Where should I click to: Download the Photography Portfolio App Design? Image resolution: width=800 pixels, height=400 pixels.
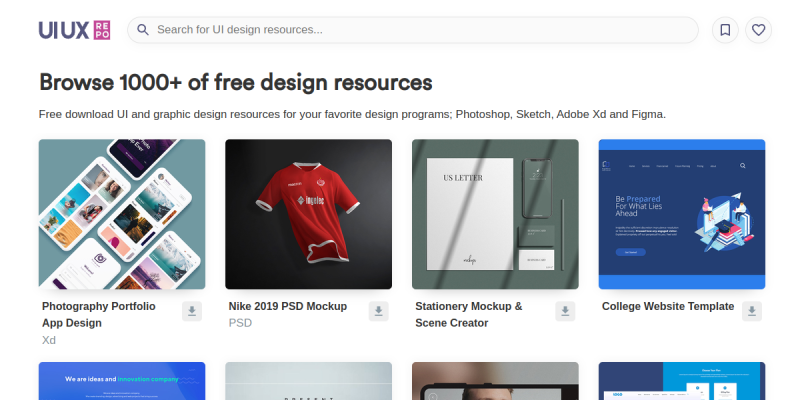coord(192,311)
